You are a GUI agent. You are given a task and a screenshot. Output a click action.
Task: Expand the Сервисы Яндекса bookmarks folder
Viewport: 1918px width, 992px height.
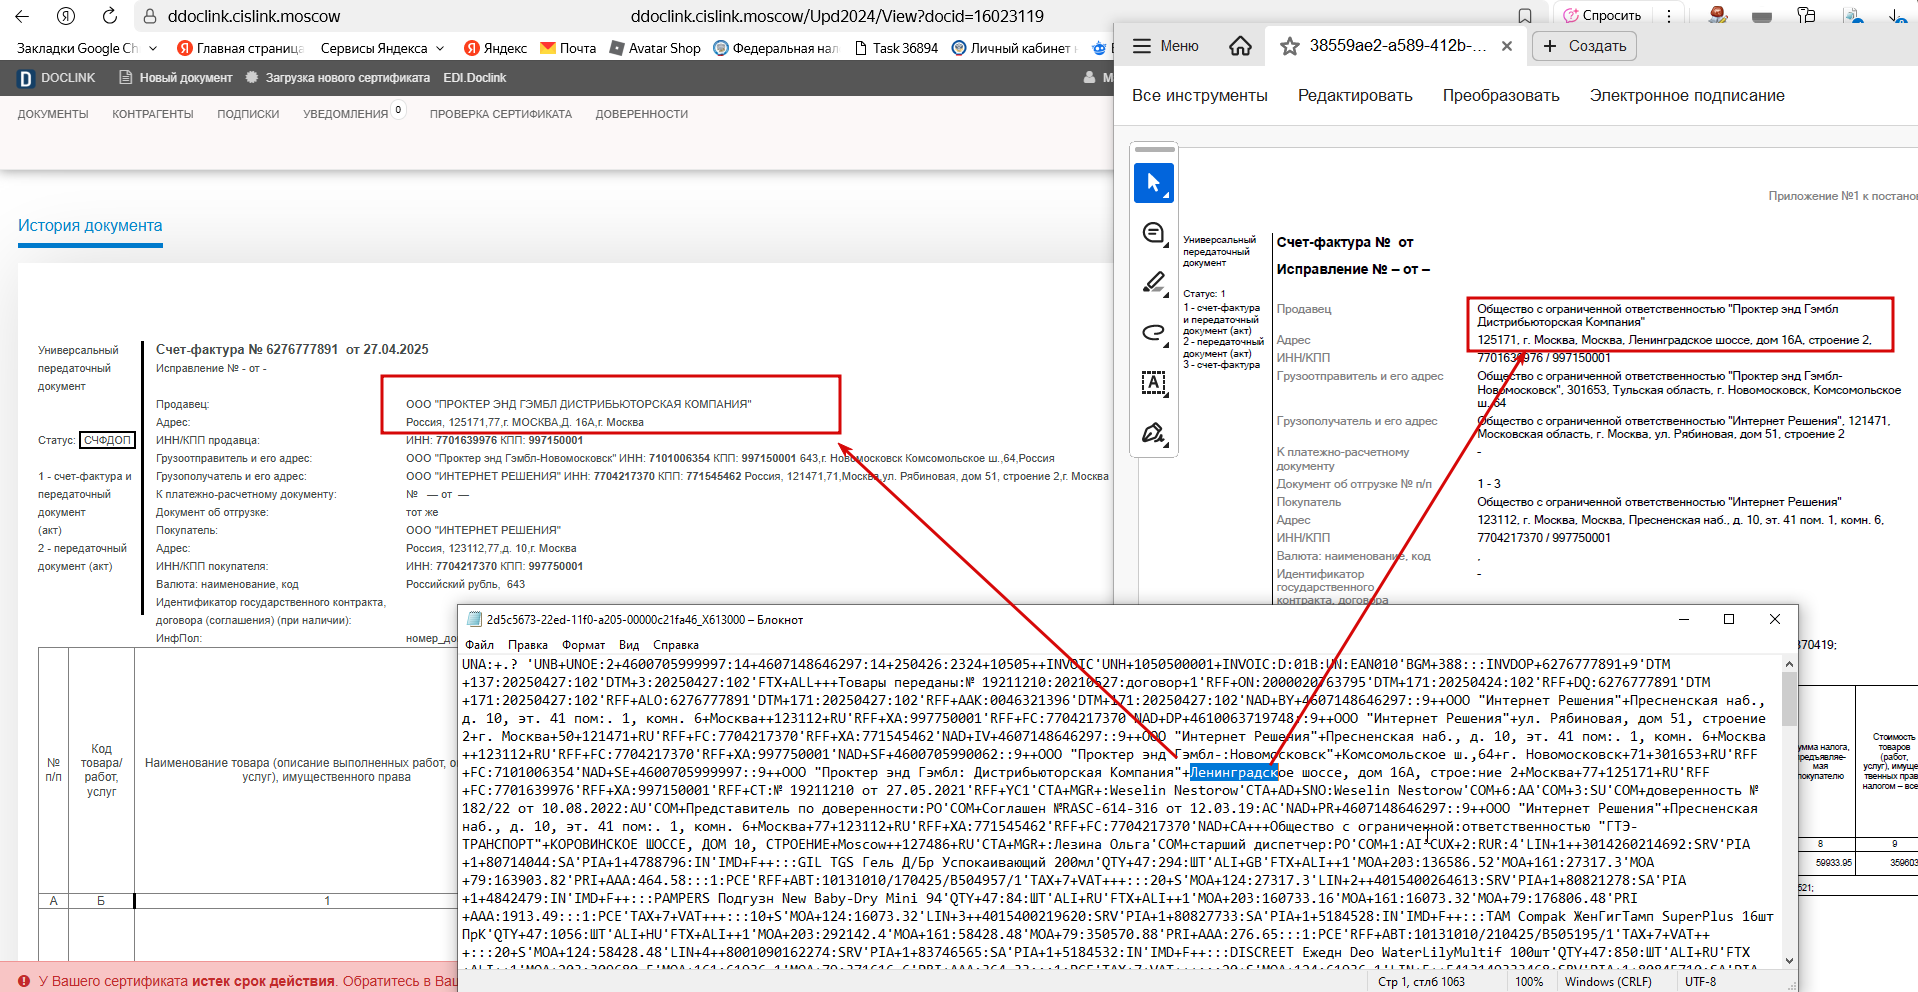[382, 48]
